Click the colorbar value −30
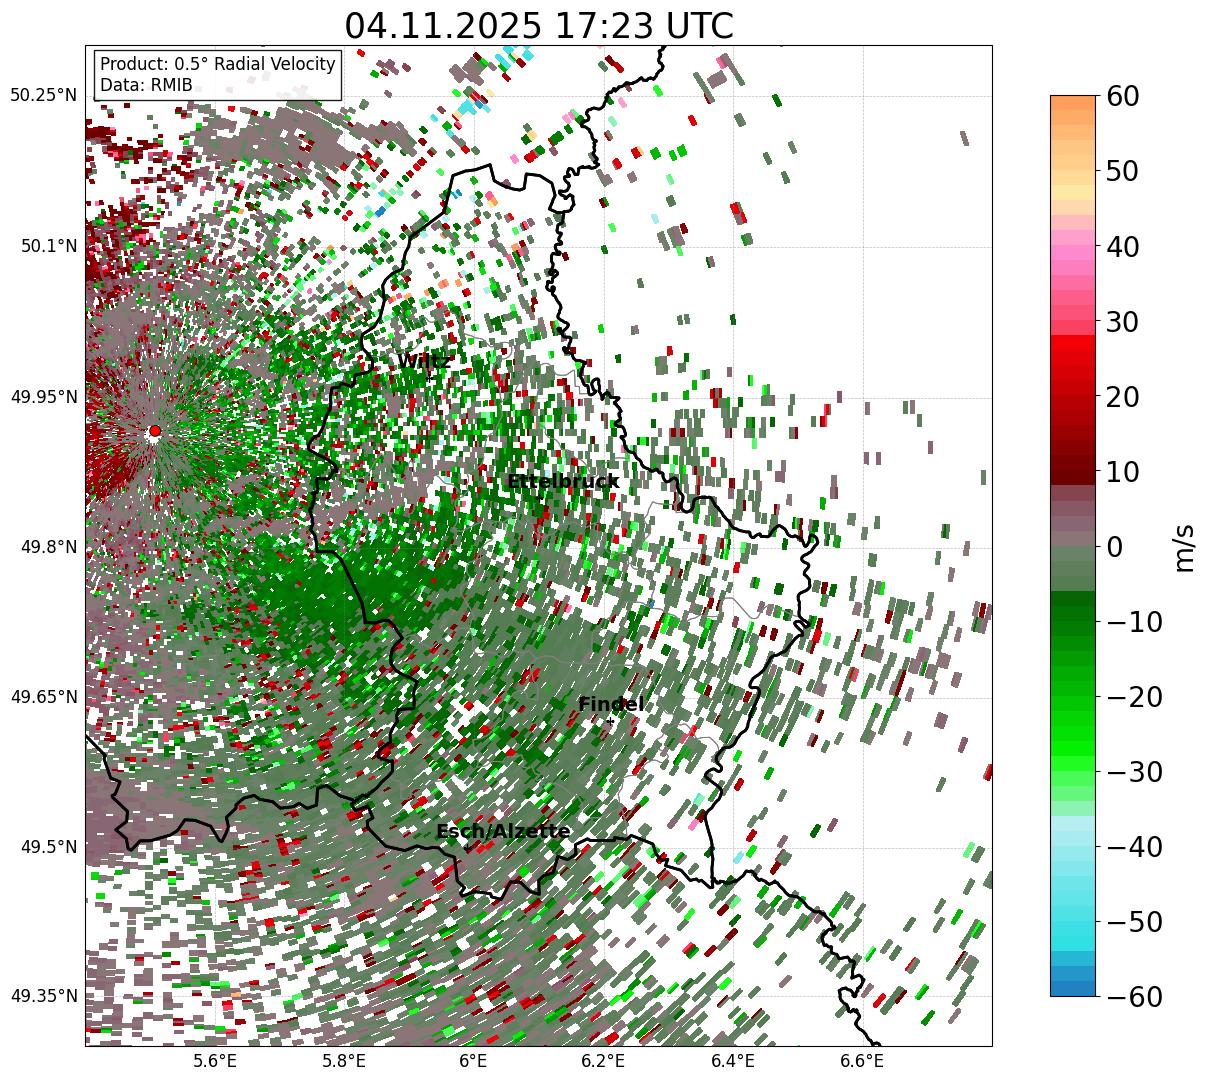 pyautogui.click(x=1134, y=772)
